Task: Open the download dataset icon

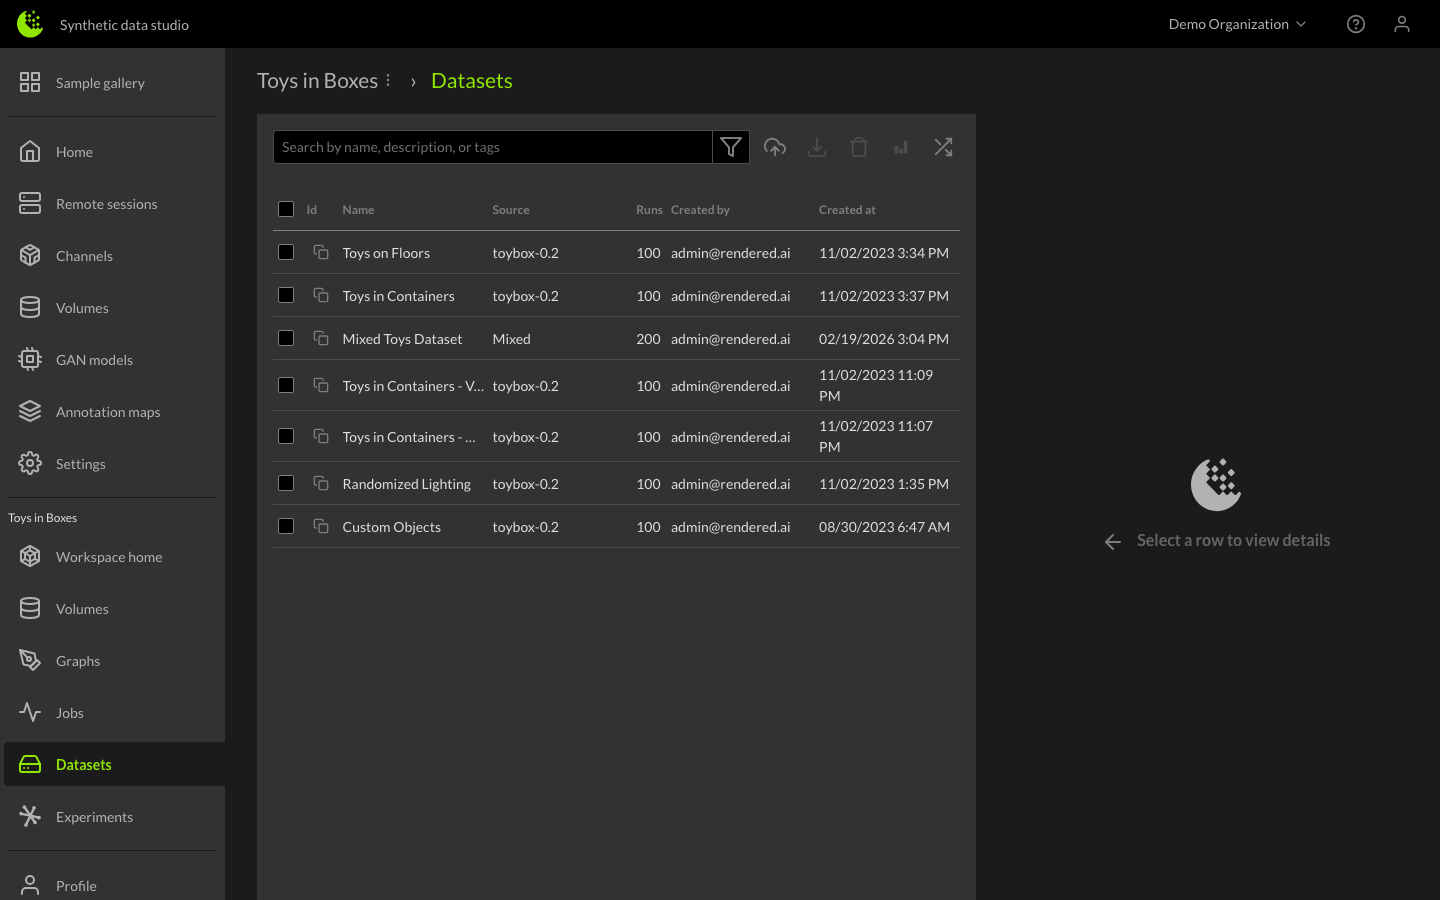Action: pos(817,147)
